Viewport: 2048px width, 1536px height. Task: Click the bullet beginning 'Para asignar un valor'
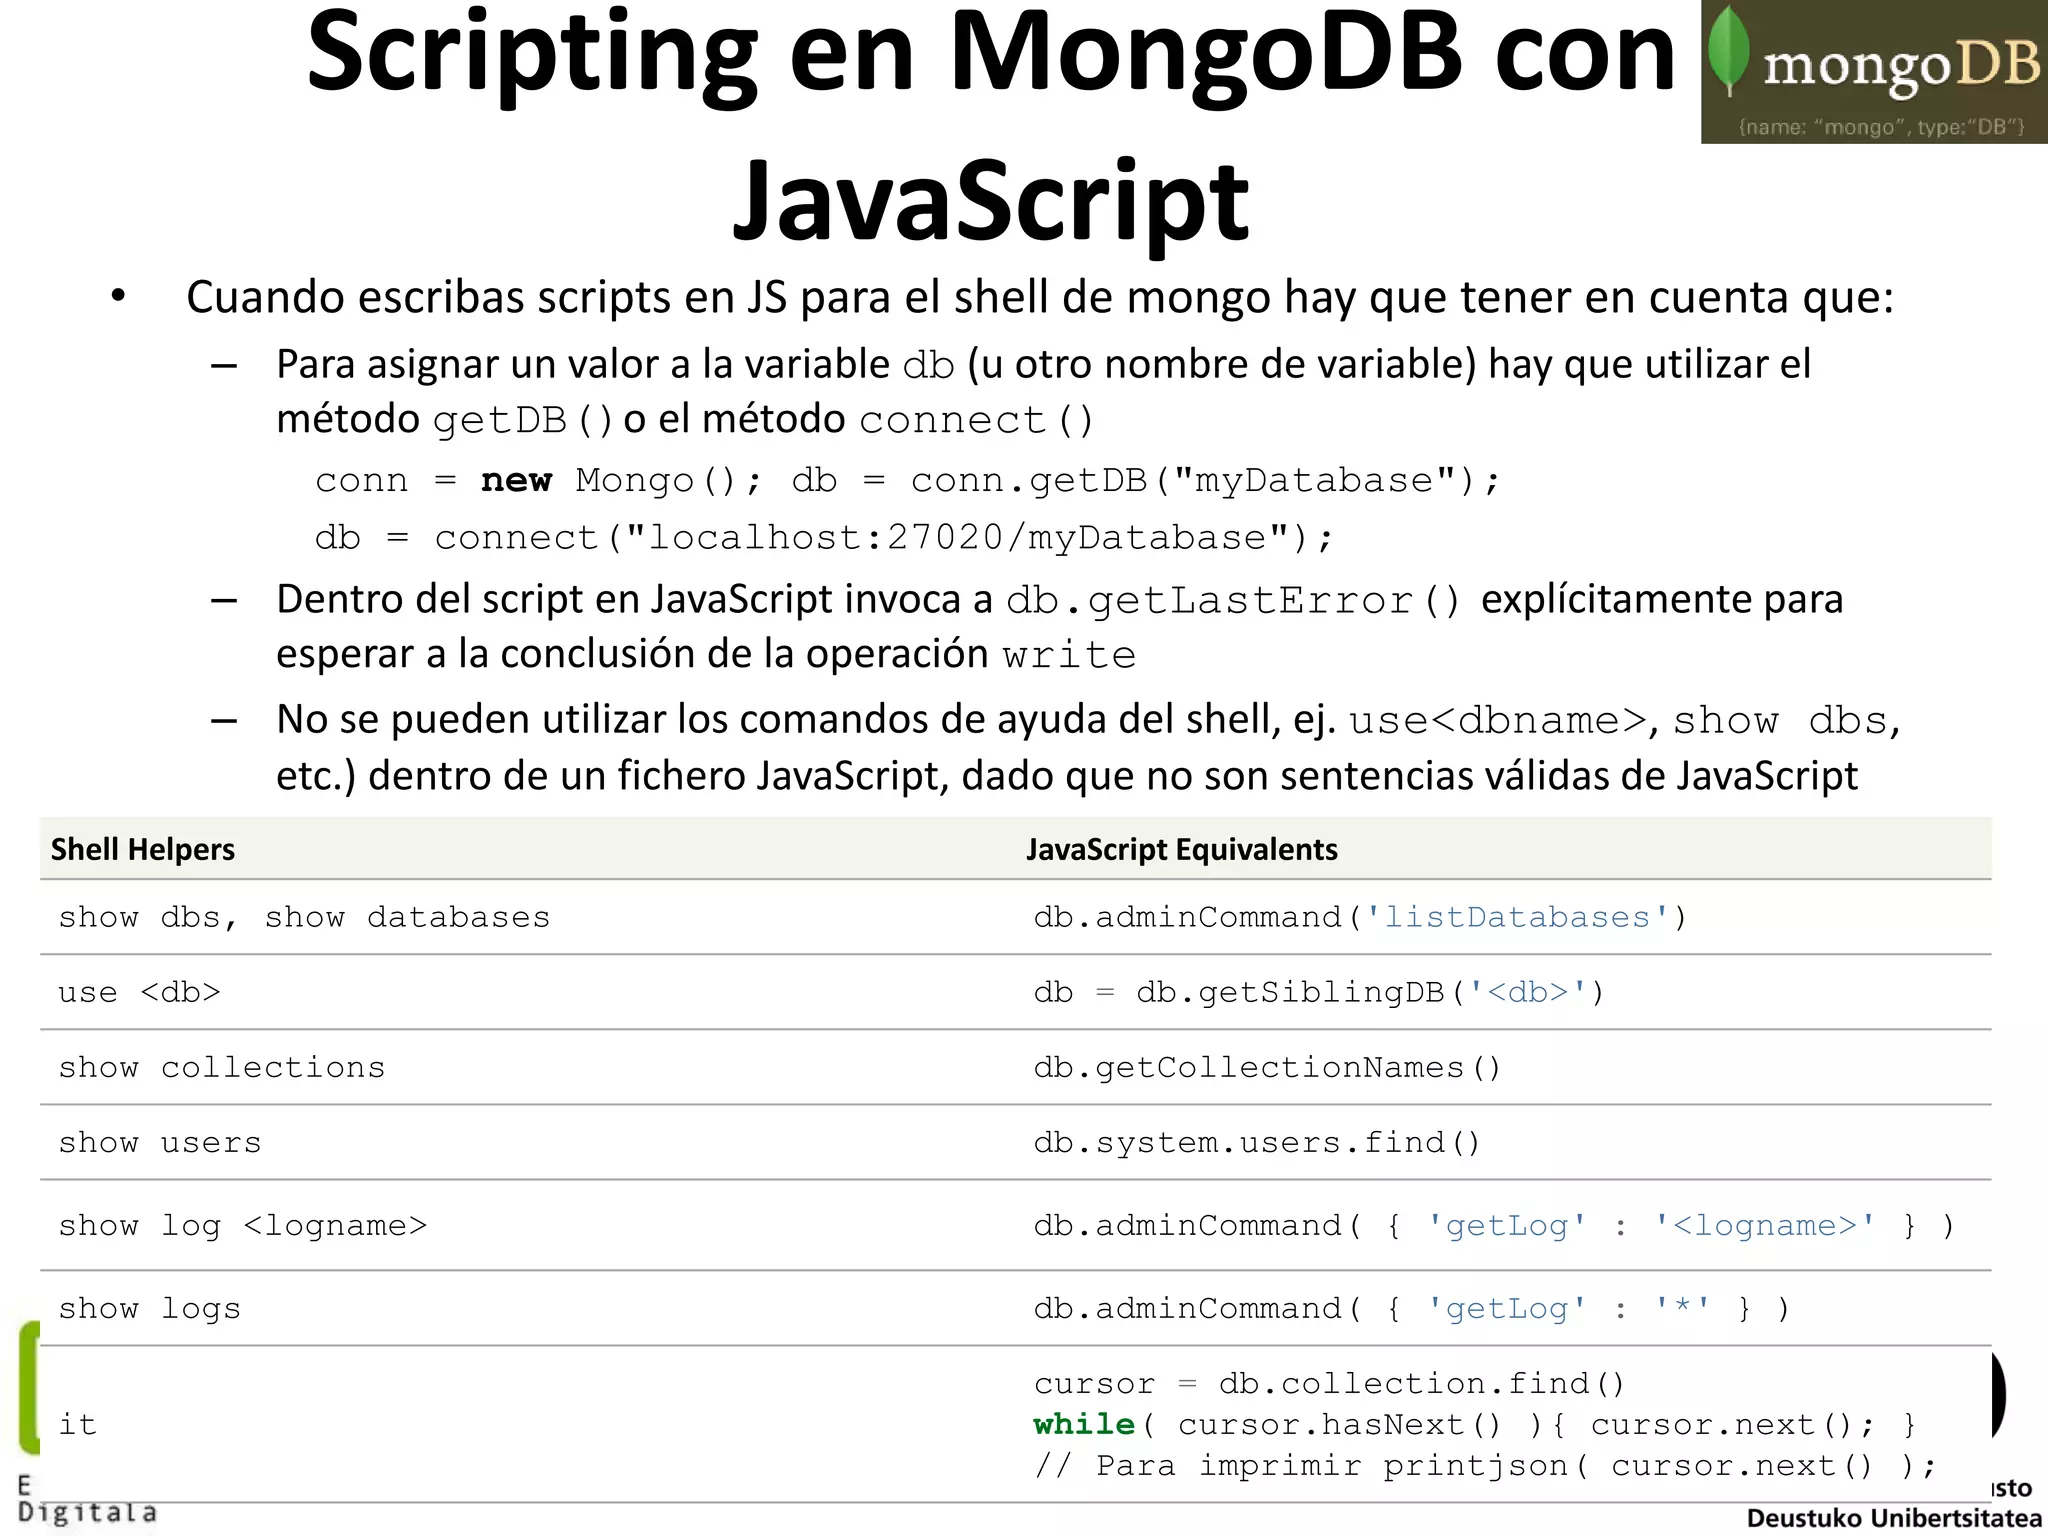point(1044,392)
